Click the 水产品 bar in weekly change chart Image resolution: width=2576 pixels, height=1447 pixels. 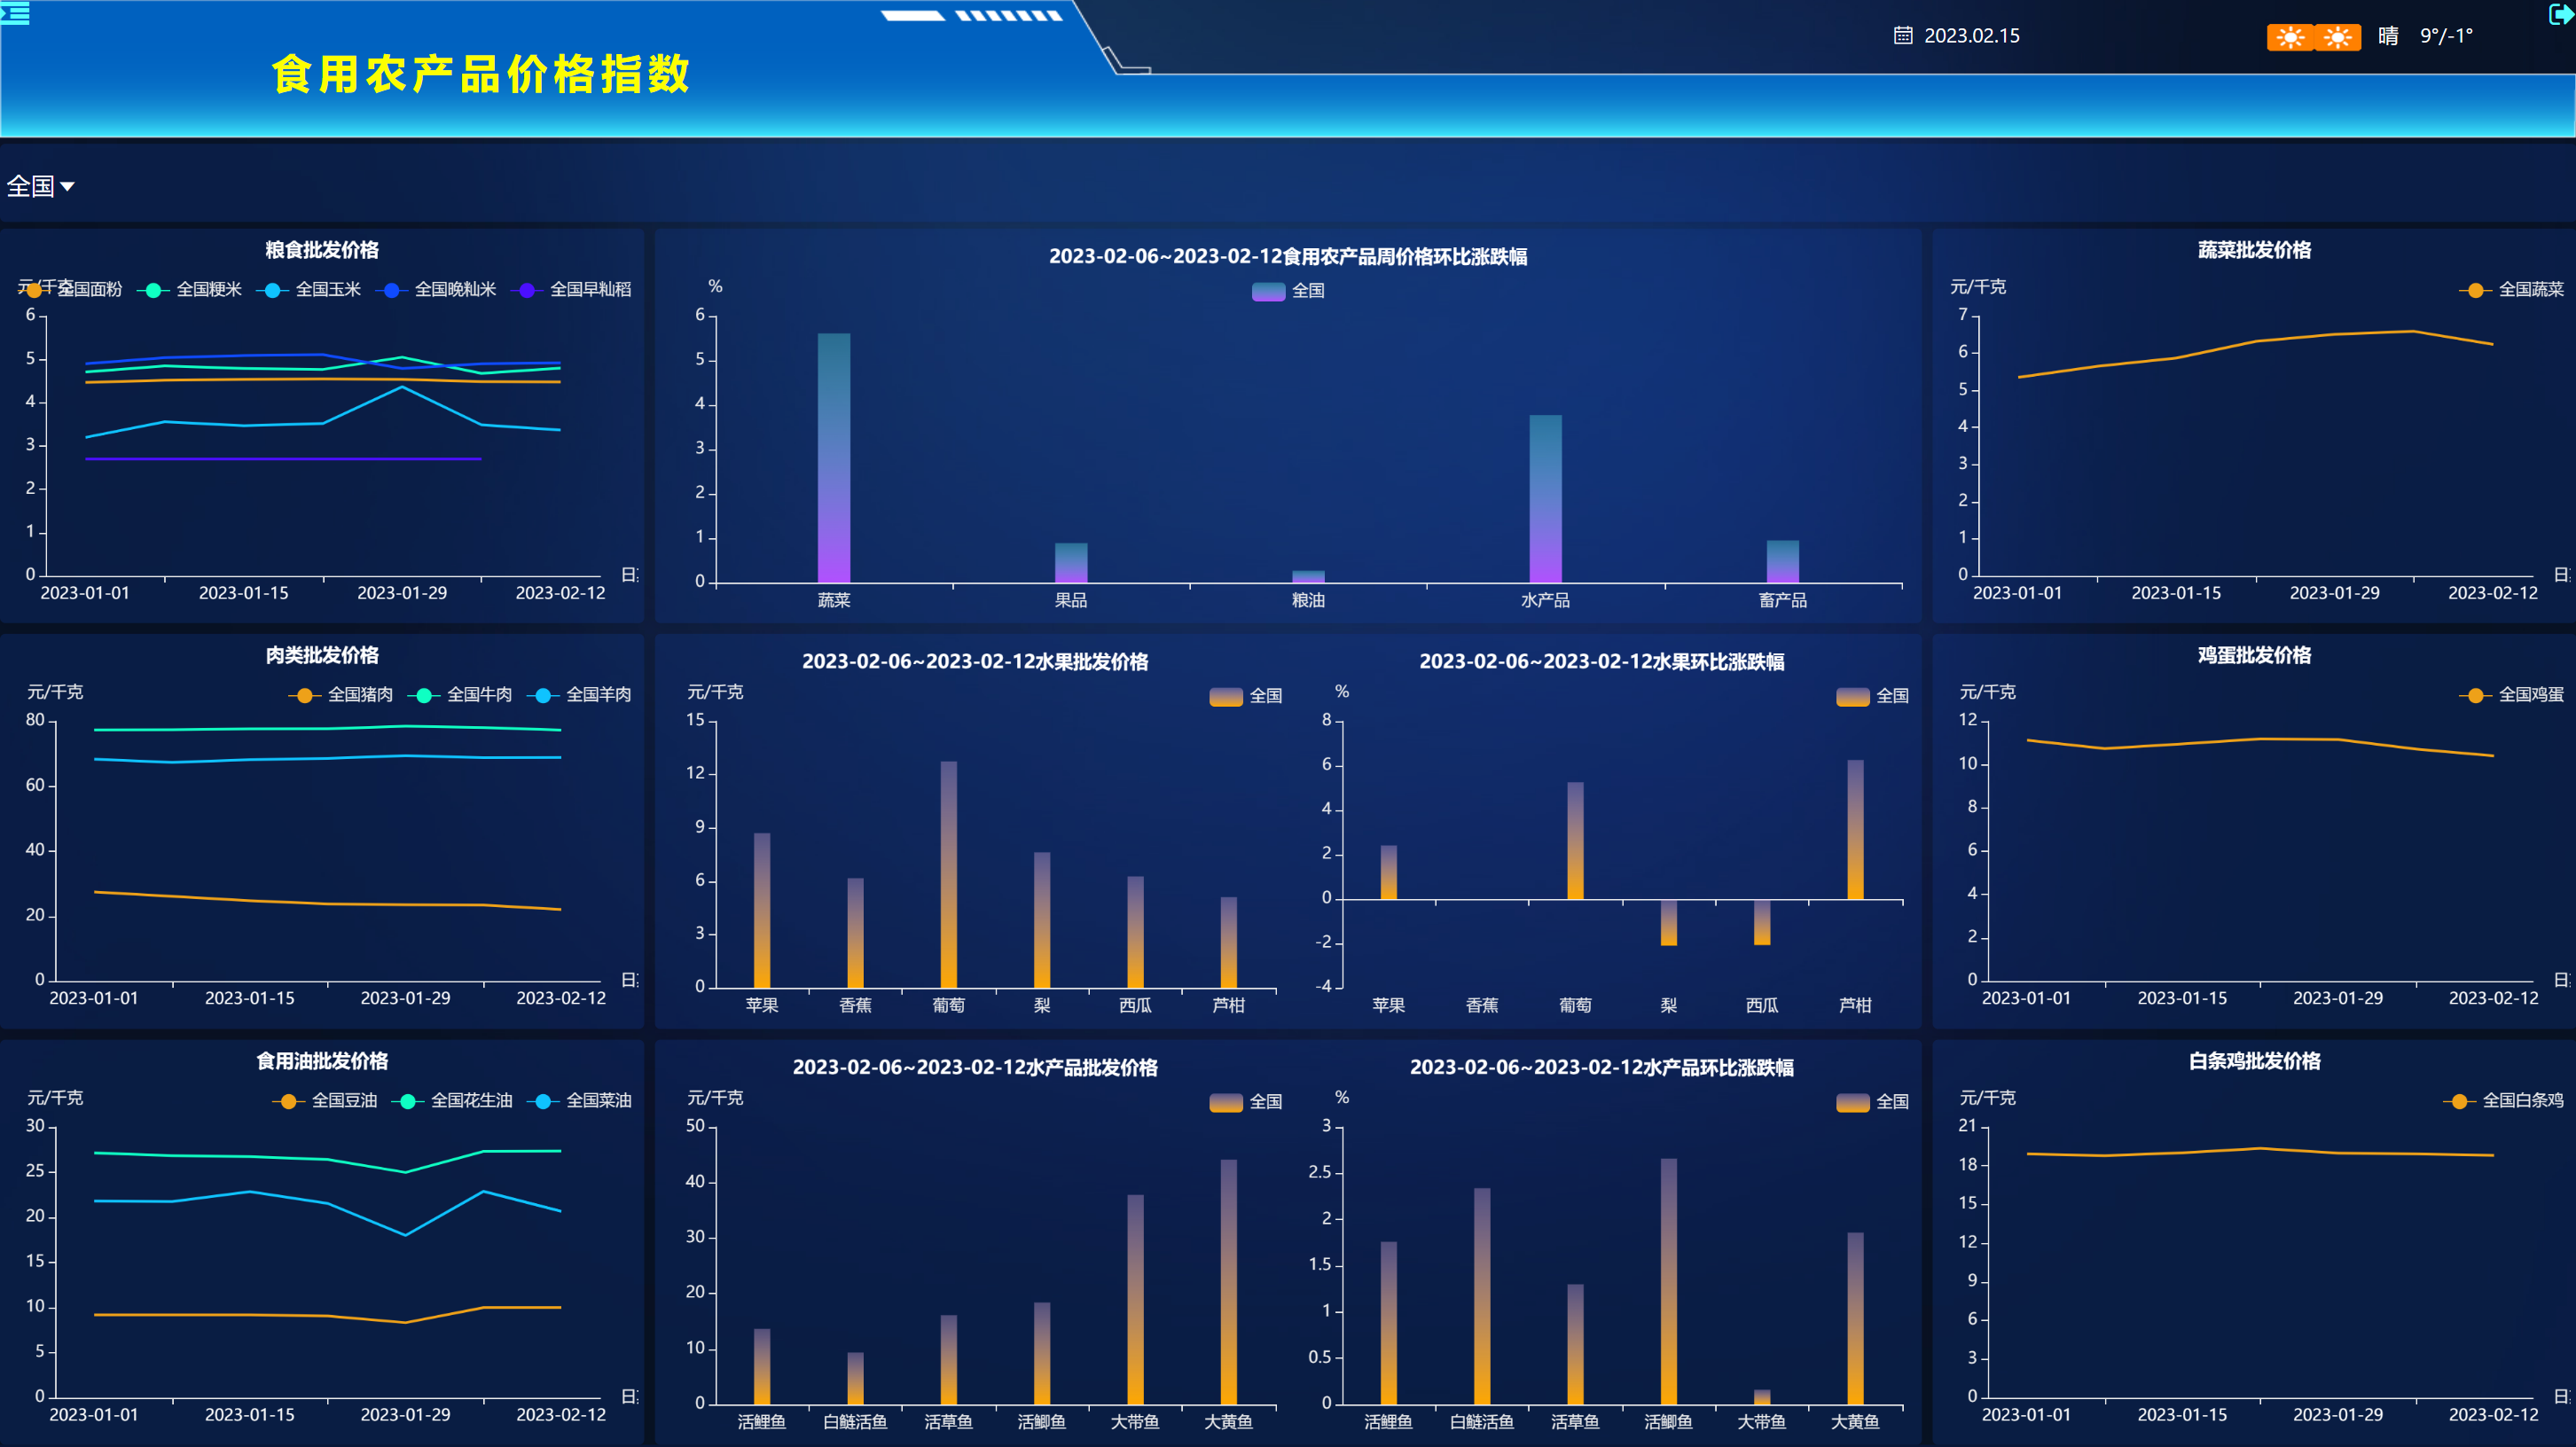pyautogui.click(x=1545, y=499)
